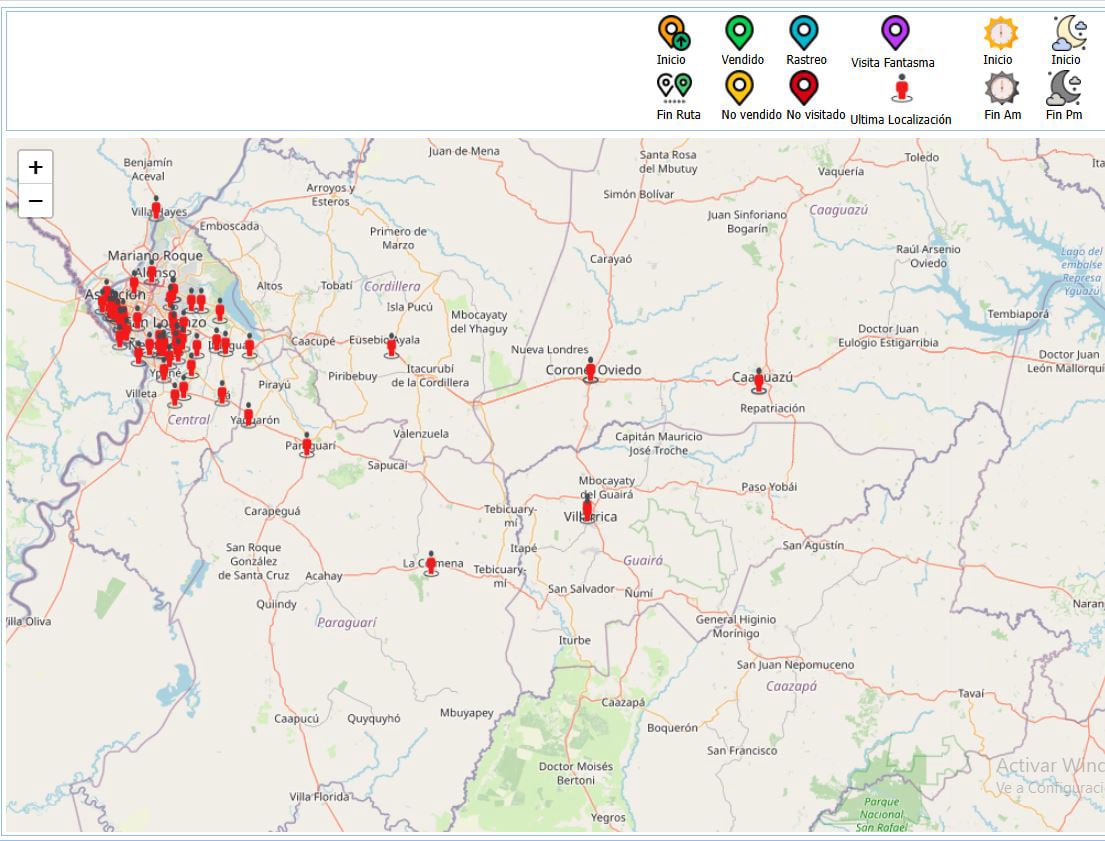Image resolution: width=1105 pixels, height=841 pixels.
Task: Click the location marker at Caaguazú
Action: coord(759,380)
